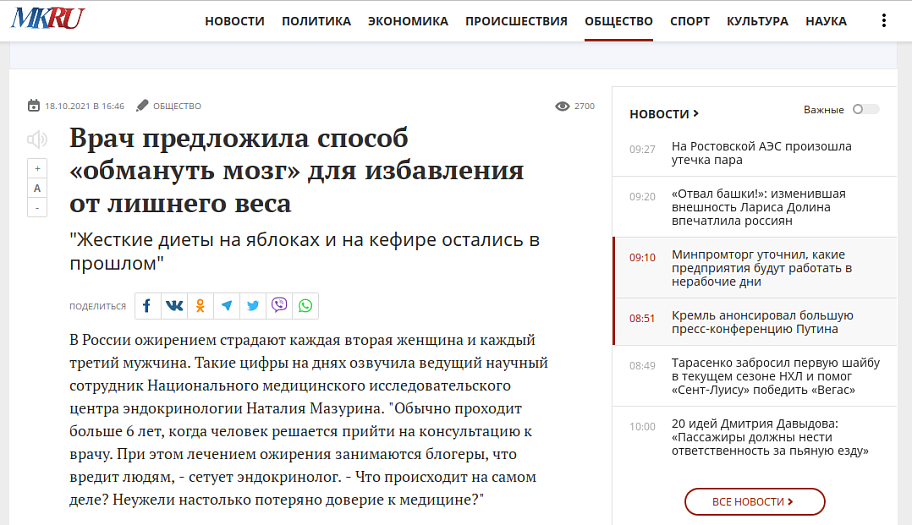Click the eye views icon

pyautogui.click(x=562, y=106)
